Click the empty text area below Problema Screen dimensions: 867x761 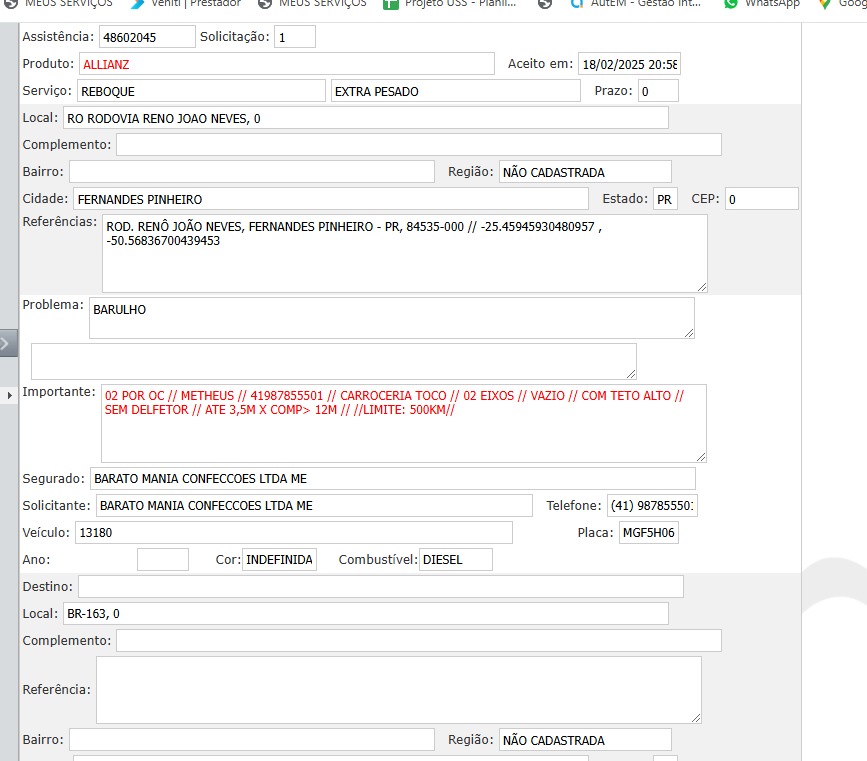coord(333,361)
